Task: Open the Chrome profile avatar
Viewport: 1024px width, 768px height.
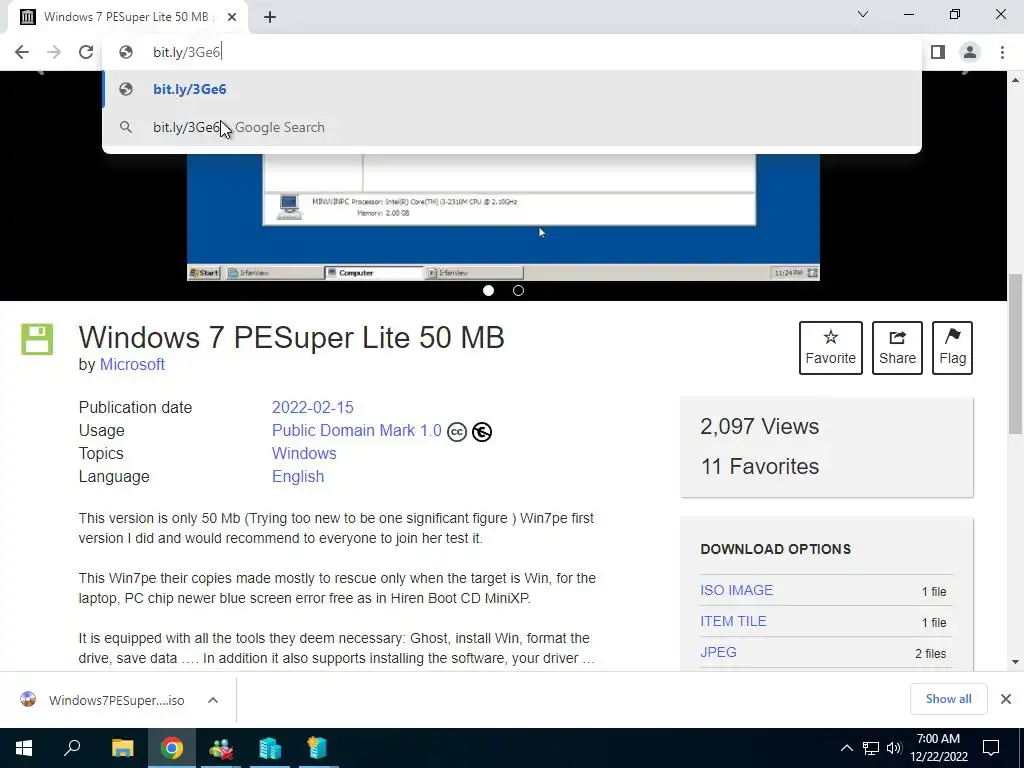Action: (970, 52)
